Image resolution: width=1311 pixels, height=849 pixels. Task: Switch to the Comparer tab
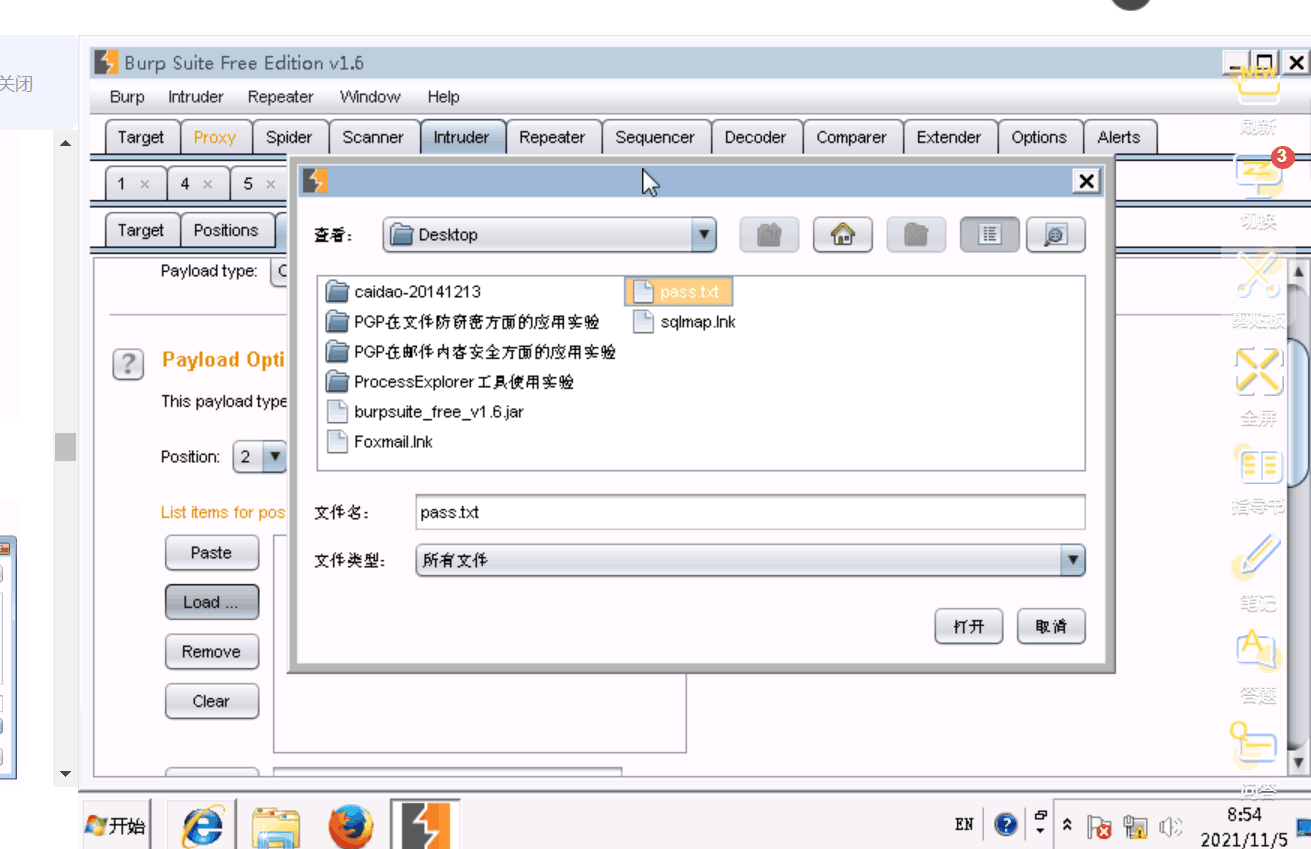pos(851,138)
